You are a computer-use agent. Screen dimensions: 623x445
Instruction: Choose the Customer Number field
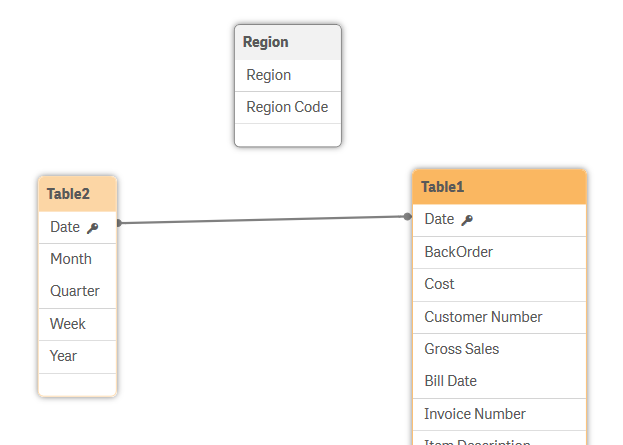tap(483, 317)
